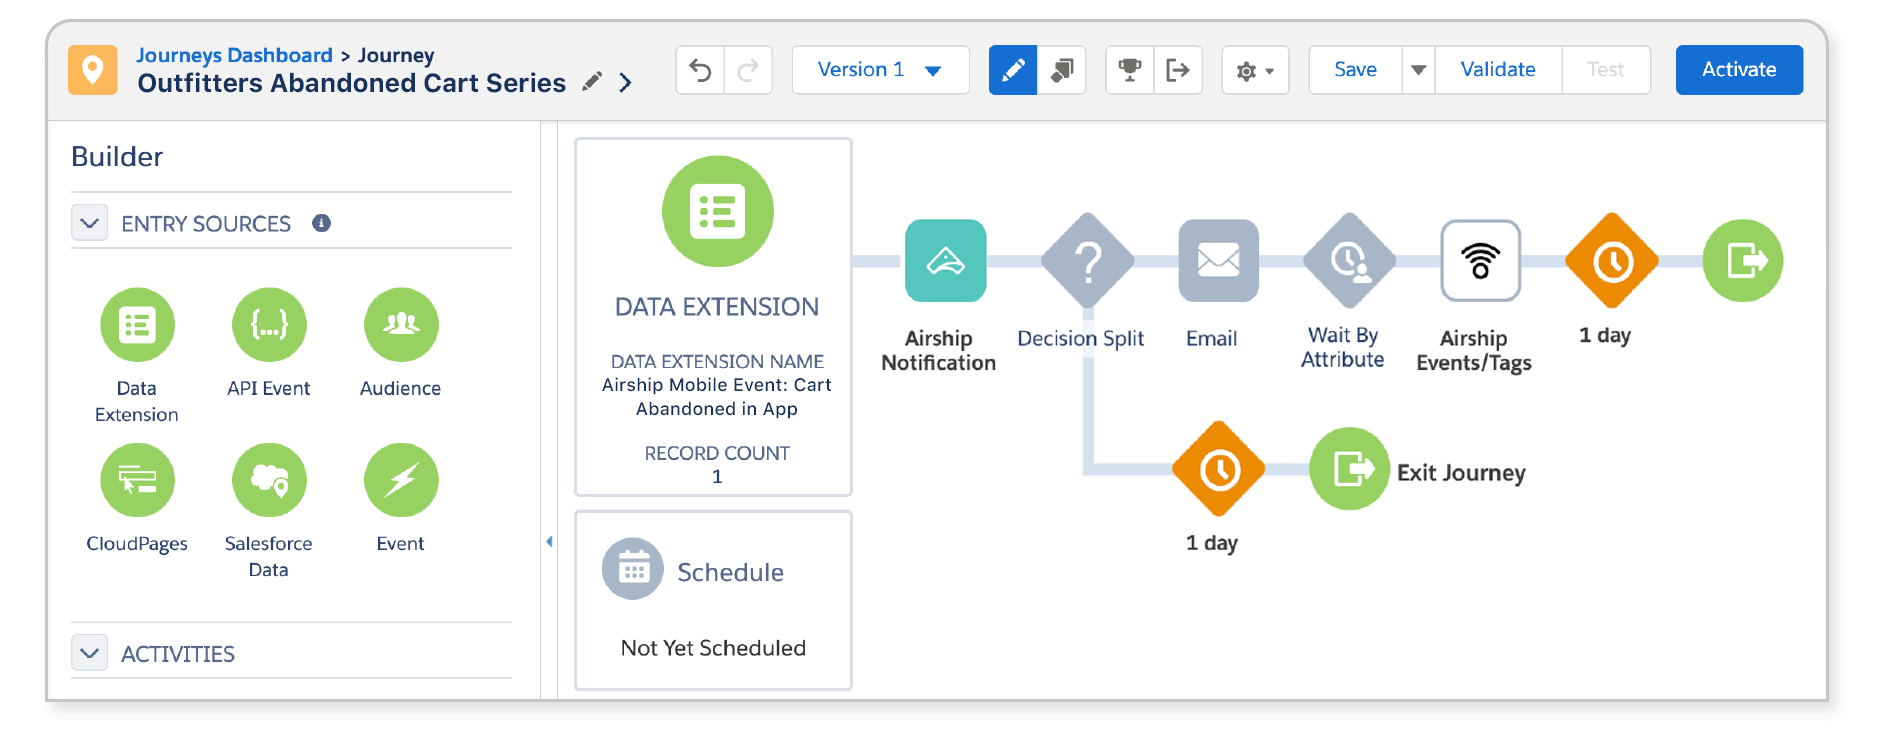Select the Airship Events/Tags activity
1882x742 pixels.
coord(1480,261)
